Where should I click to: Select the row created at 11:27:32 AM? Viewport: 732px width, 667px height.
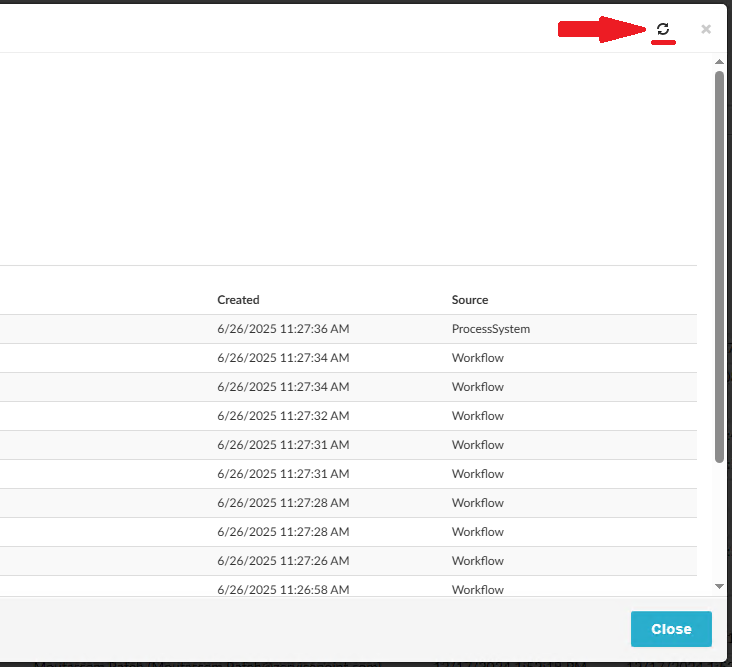coord(283,416)
